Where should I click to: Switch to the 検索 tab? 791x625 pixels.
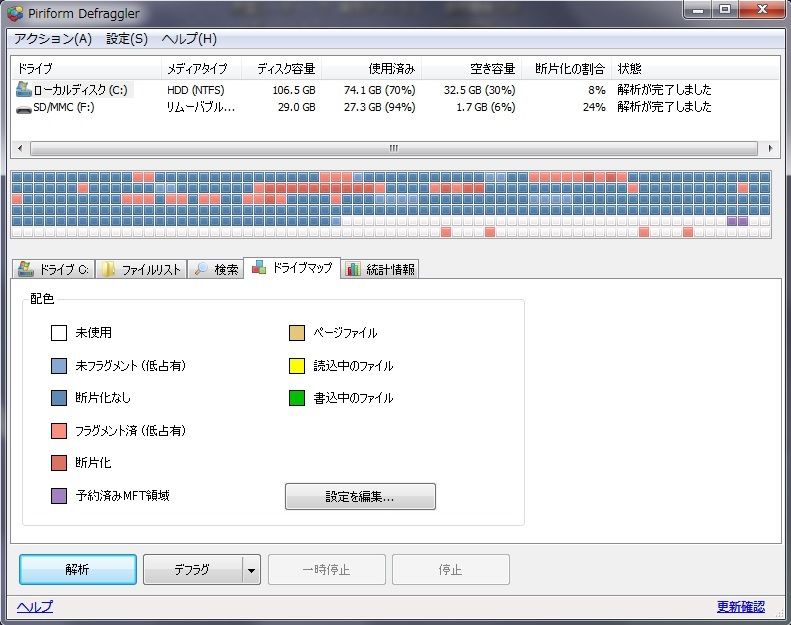point(216,269)
